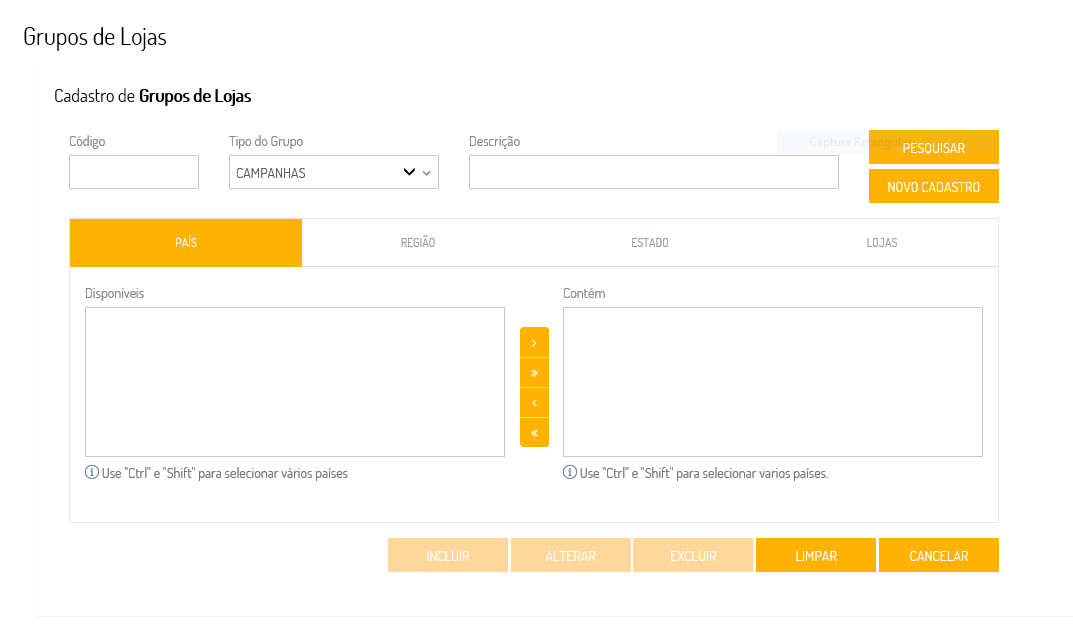This screenshot has height=636, width=1073.
Task: Focus the Código input field
Action: pyautogui.click(x=134, y=172)
